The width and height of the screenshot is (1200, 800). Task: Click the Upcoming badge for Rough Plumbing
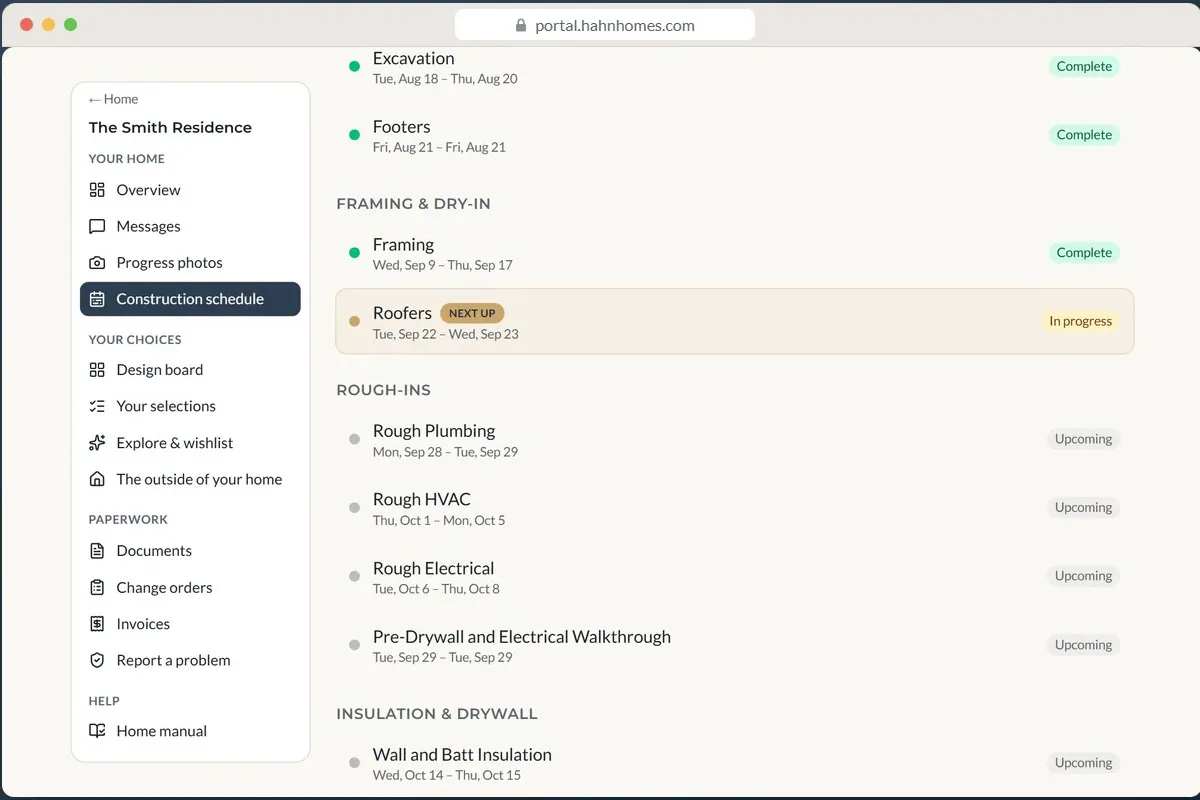[1083, 439]
